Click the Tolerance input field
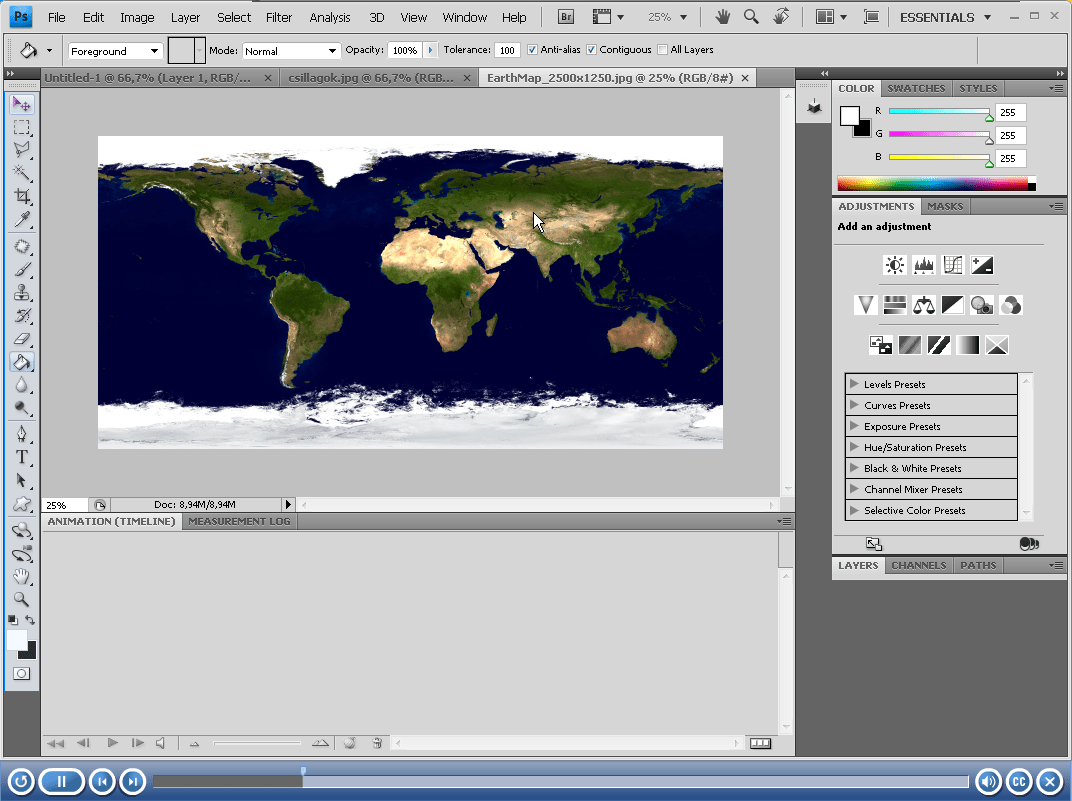The width and height of the screenshot is (1072, 801). click(x=507, y=50)
